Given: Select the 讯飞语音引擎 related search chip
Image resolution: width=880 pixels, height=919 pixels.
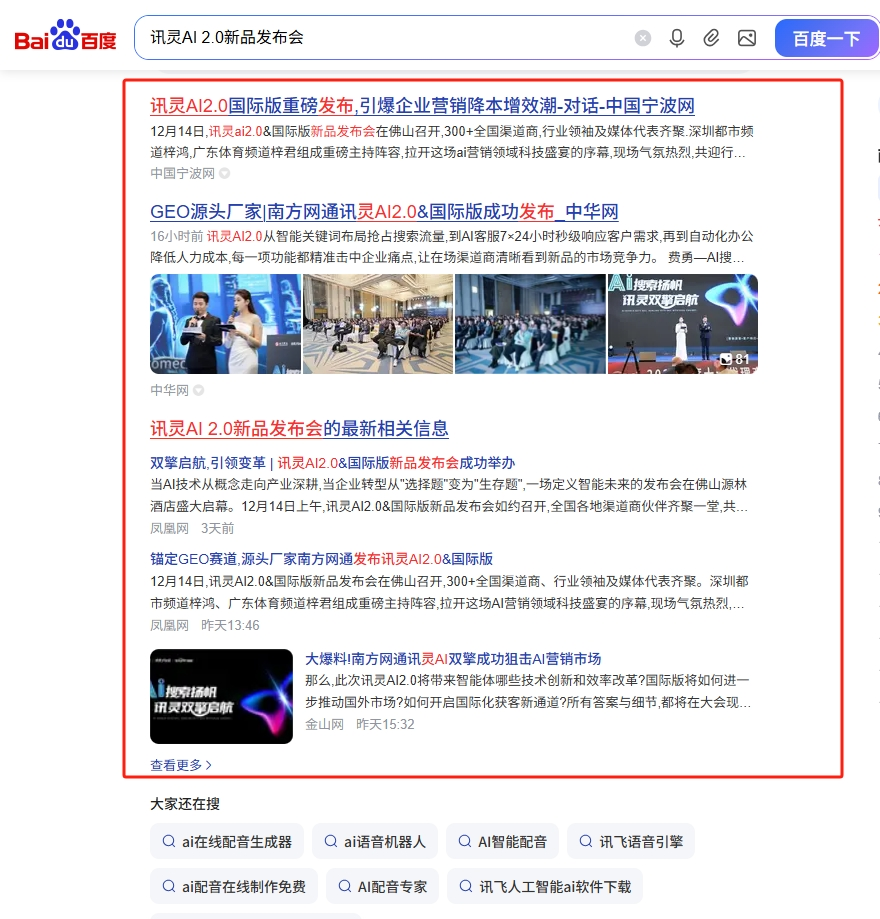Looking at the screenshot, I should pyautogui.click(x=630, y=842).
